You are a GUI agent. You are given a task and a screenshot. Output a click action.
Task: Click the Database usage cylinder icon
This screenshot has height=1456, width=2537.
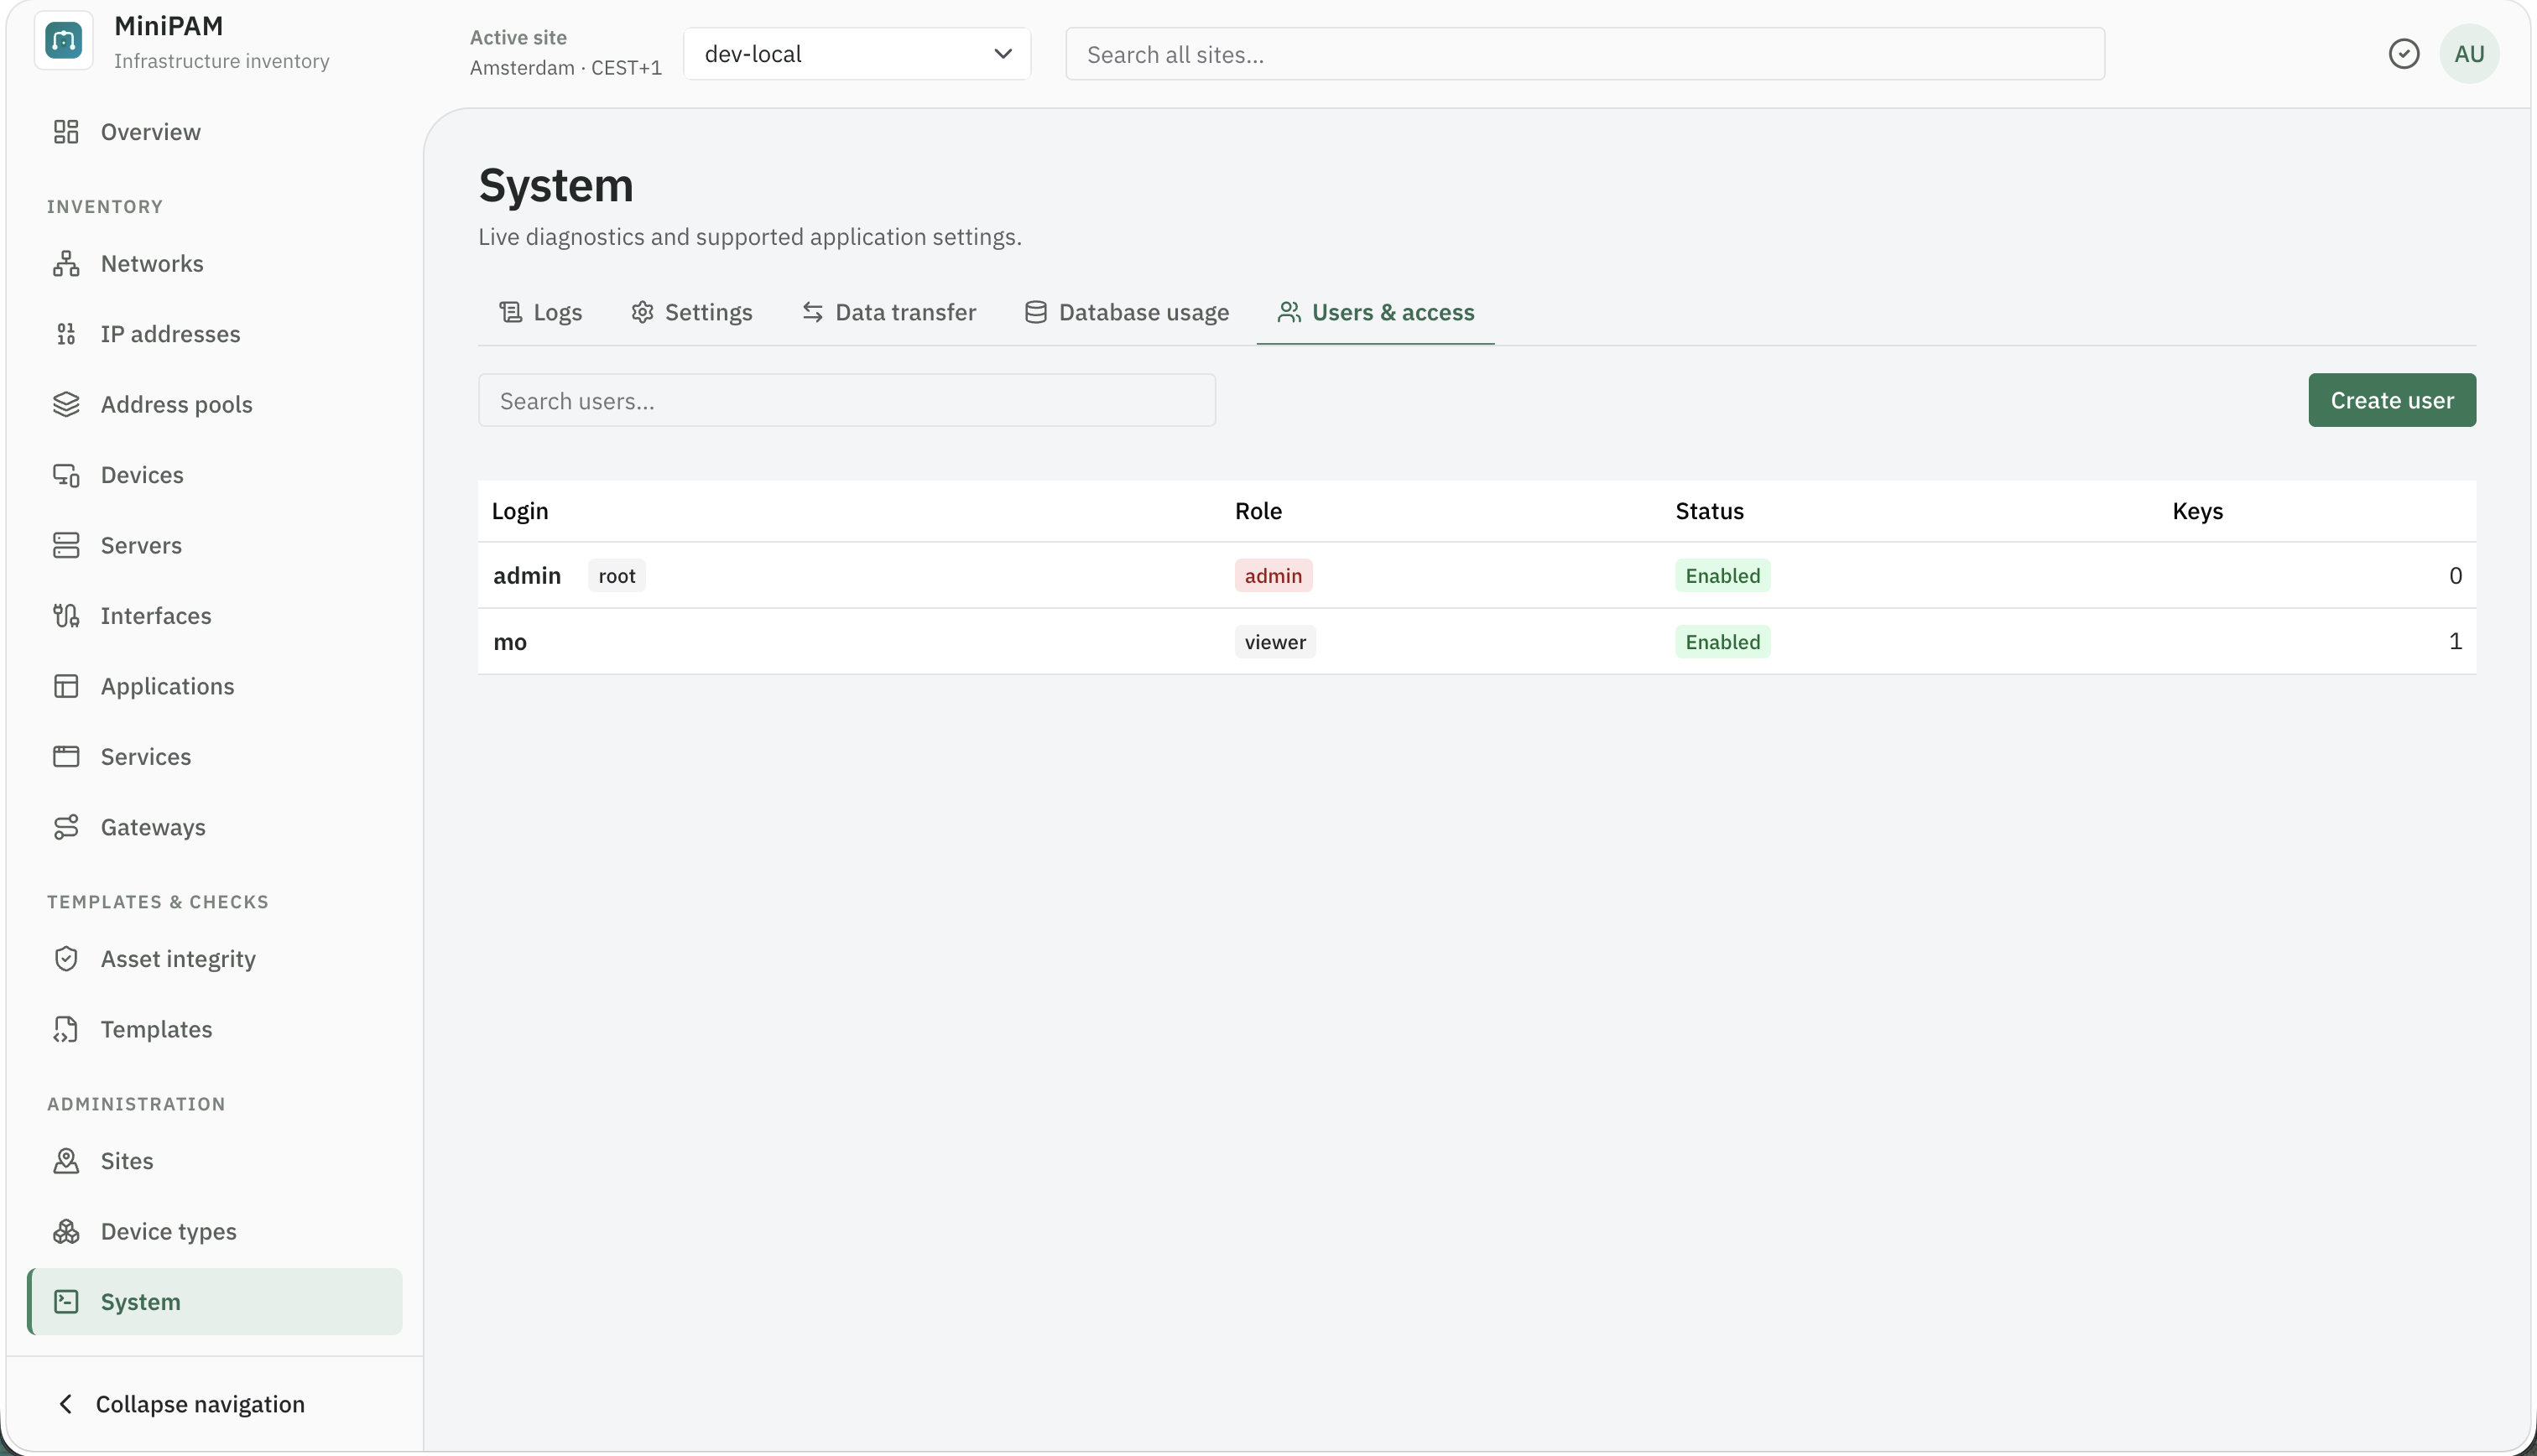1036,313
